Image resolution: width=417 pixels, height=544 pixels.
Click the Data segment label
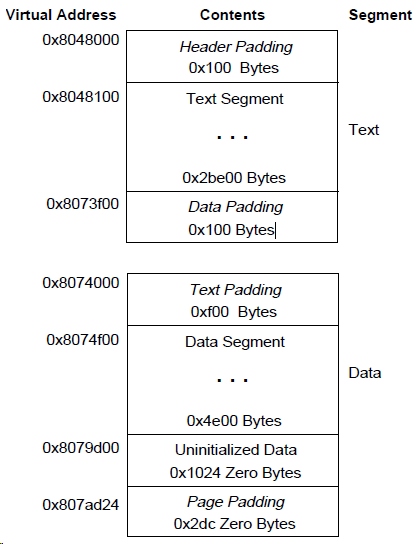(365, 373)
